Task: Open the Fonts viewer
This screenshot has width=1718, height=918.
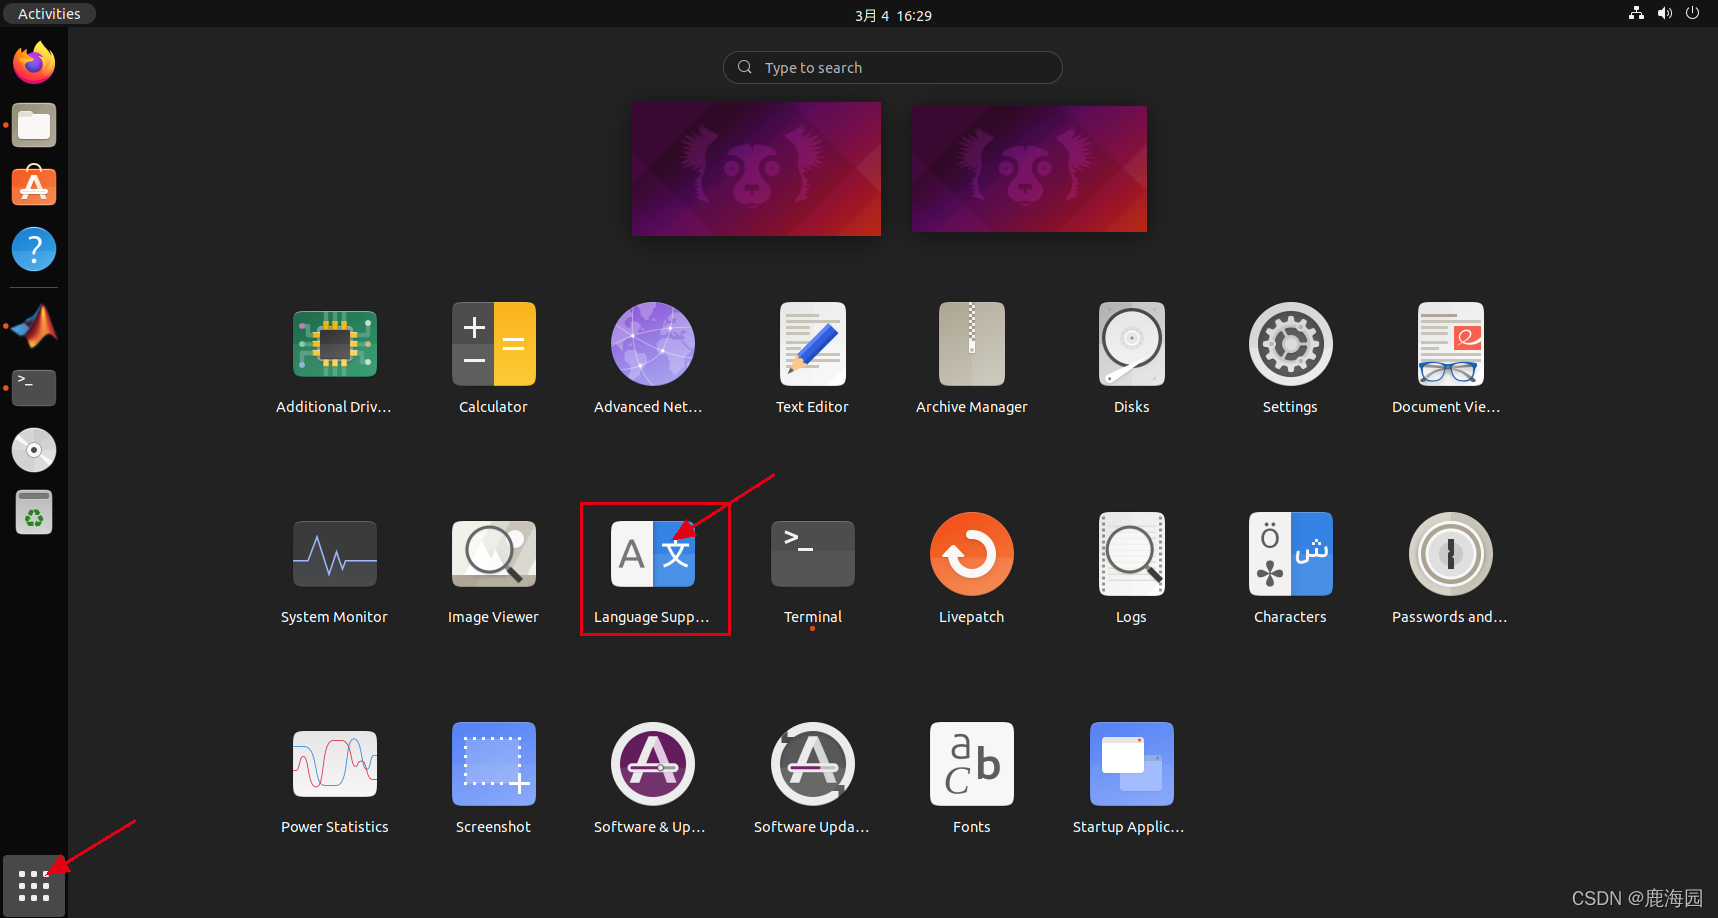Action: [971, 764]
